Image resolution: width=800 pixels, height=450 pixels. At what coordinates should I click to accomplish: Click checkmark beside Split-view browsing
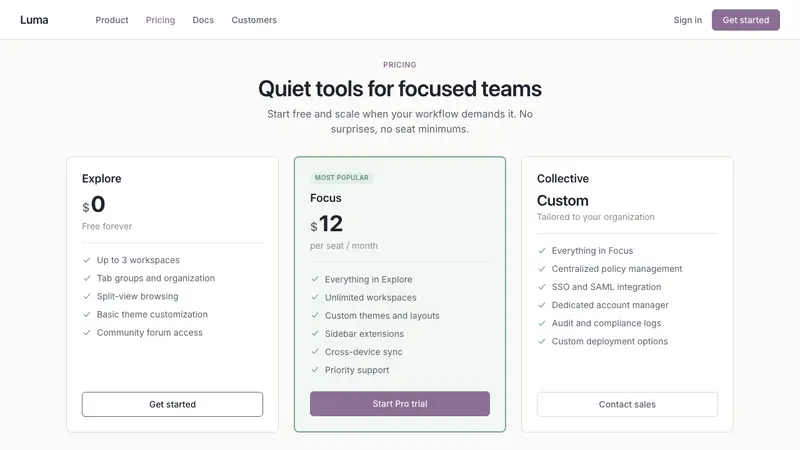tap(87, 296)
